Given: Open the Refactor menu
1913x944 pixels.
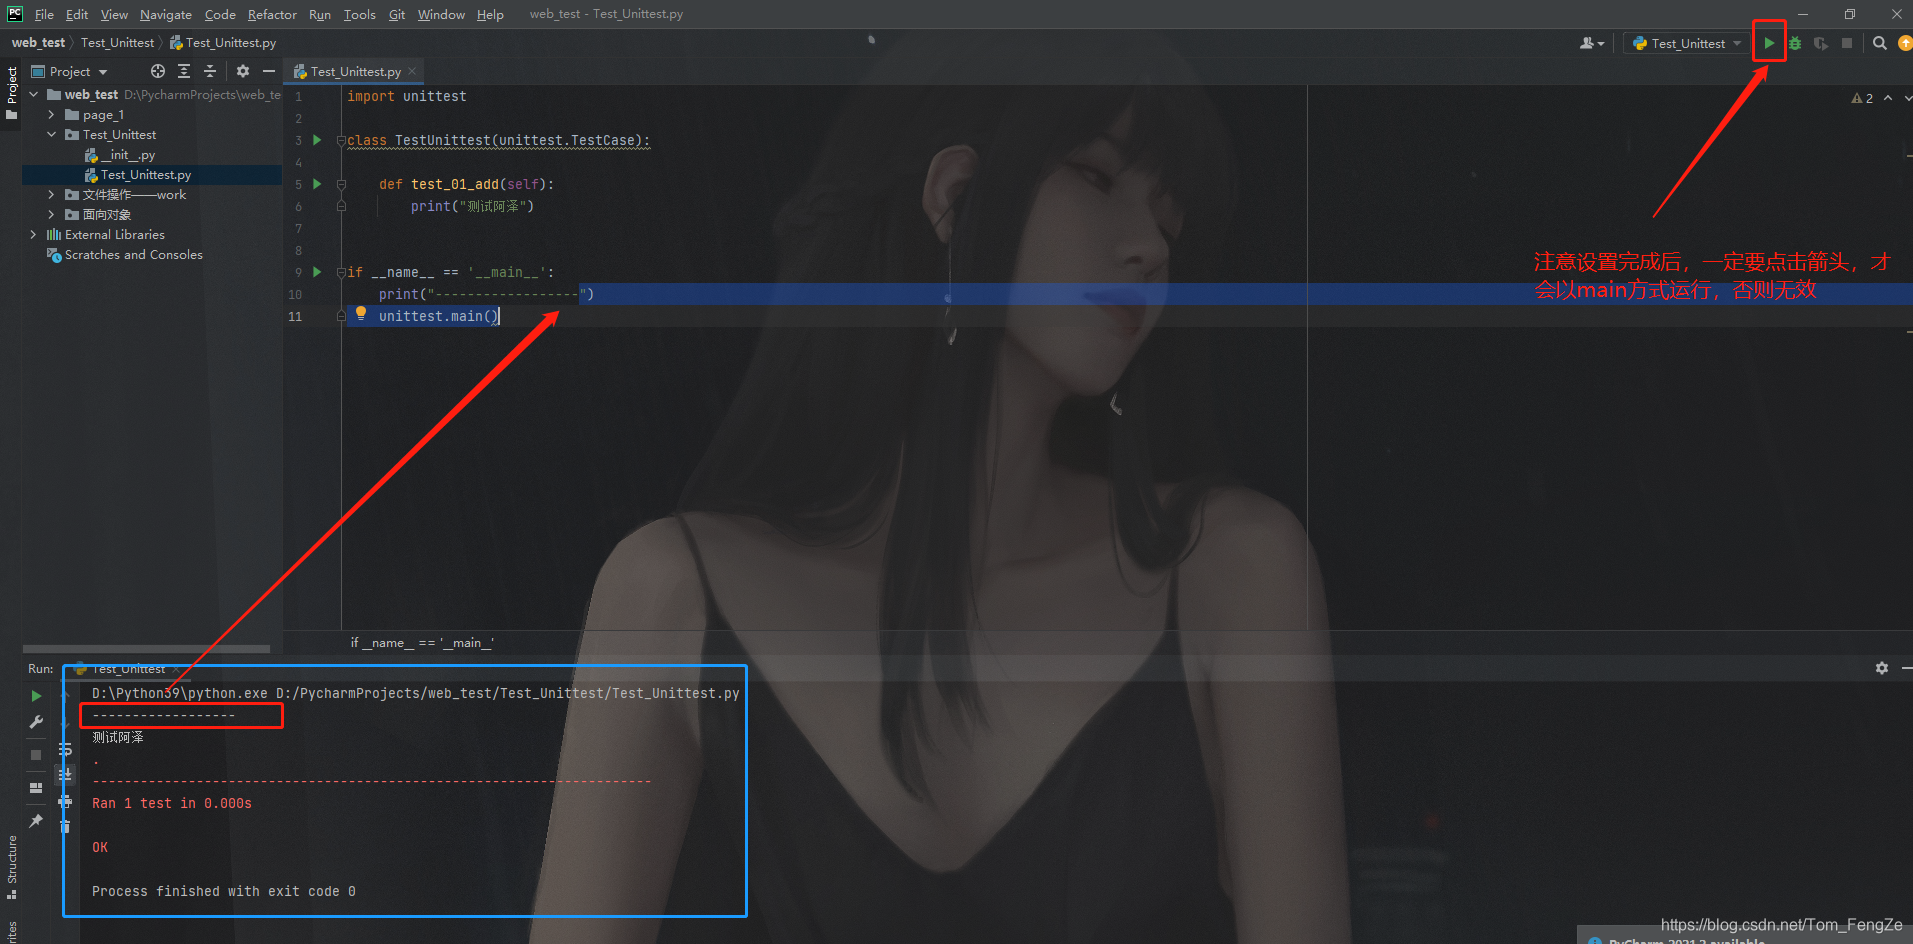Looking at the screenshot, I should (272, 14).
